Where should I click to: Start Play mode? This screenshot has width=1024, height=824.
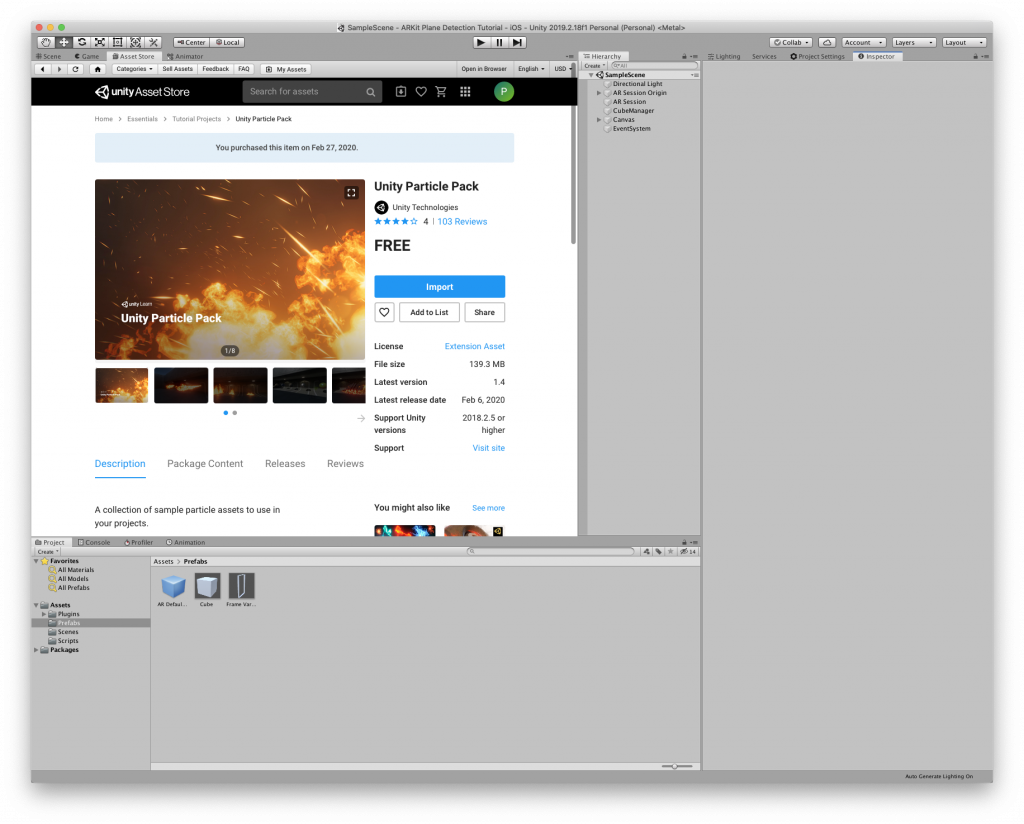[x=481, y=42]
